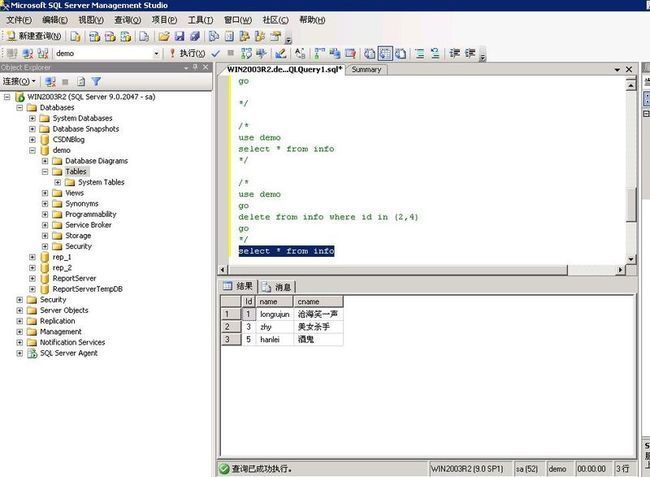This screenshot has height=477, width=650.
Task: Open Object Explorer from the toolbar icon
Action: click(x=245, y=36)
